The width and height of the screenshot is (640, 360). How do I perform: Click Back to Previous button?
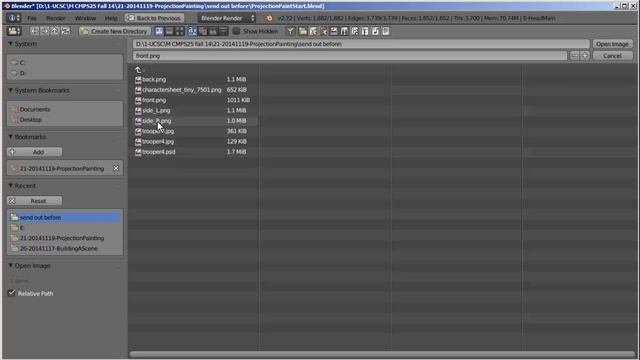[154, 18]
